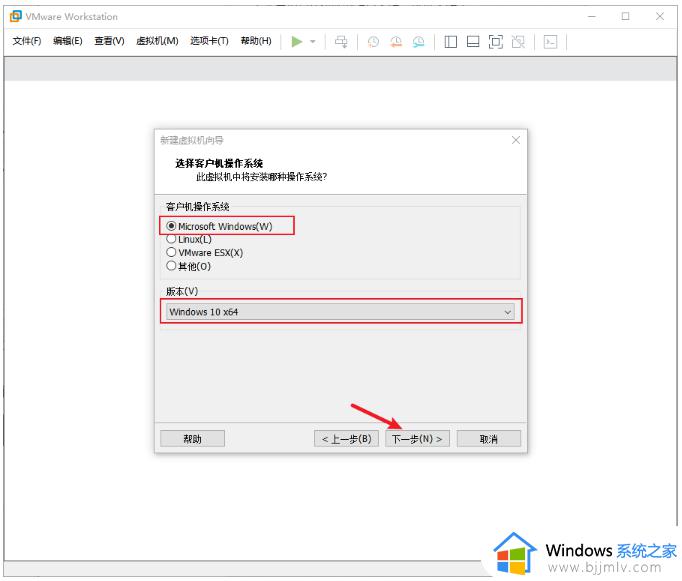
Task: Select the 其他(O) radio button
Action: point(171,266)
